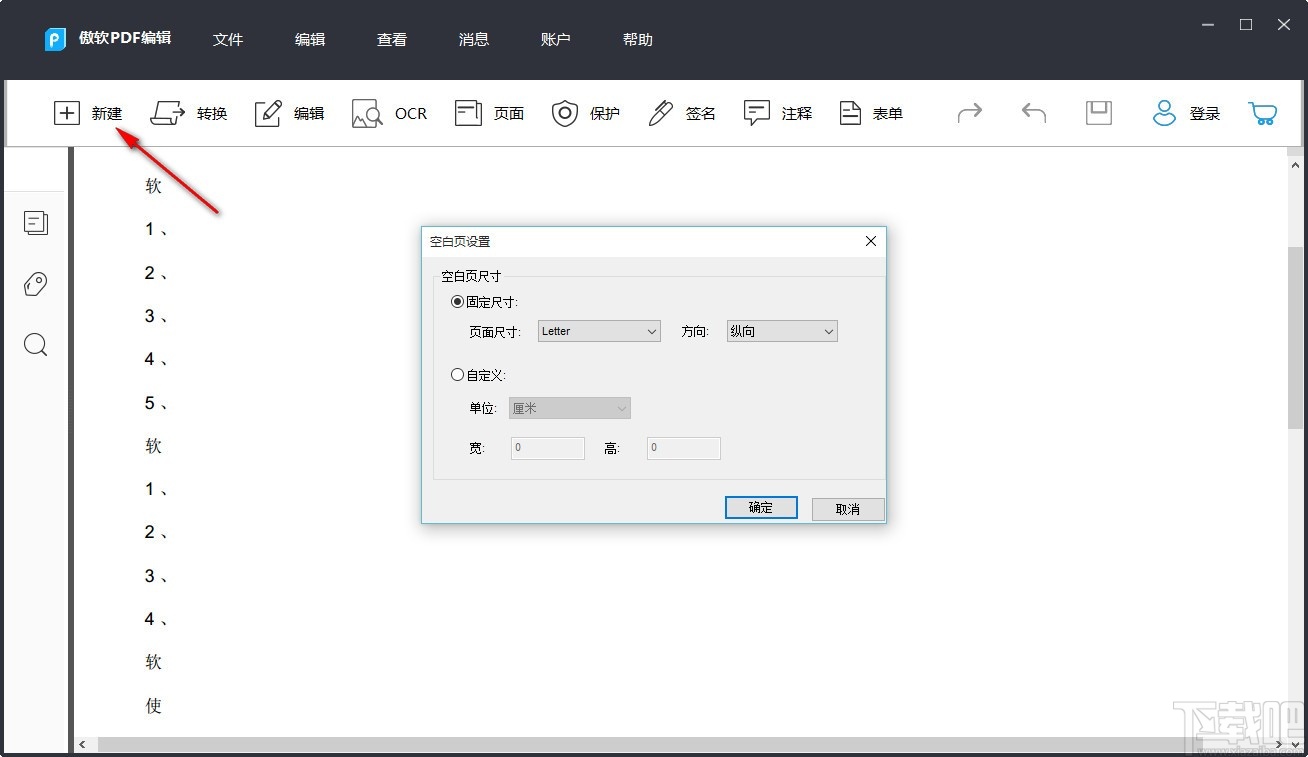Open the 方向 orientation dropdown
The width and height of the screenshot is (1308, 757).
point(781,330)
